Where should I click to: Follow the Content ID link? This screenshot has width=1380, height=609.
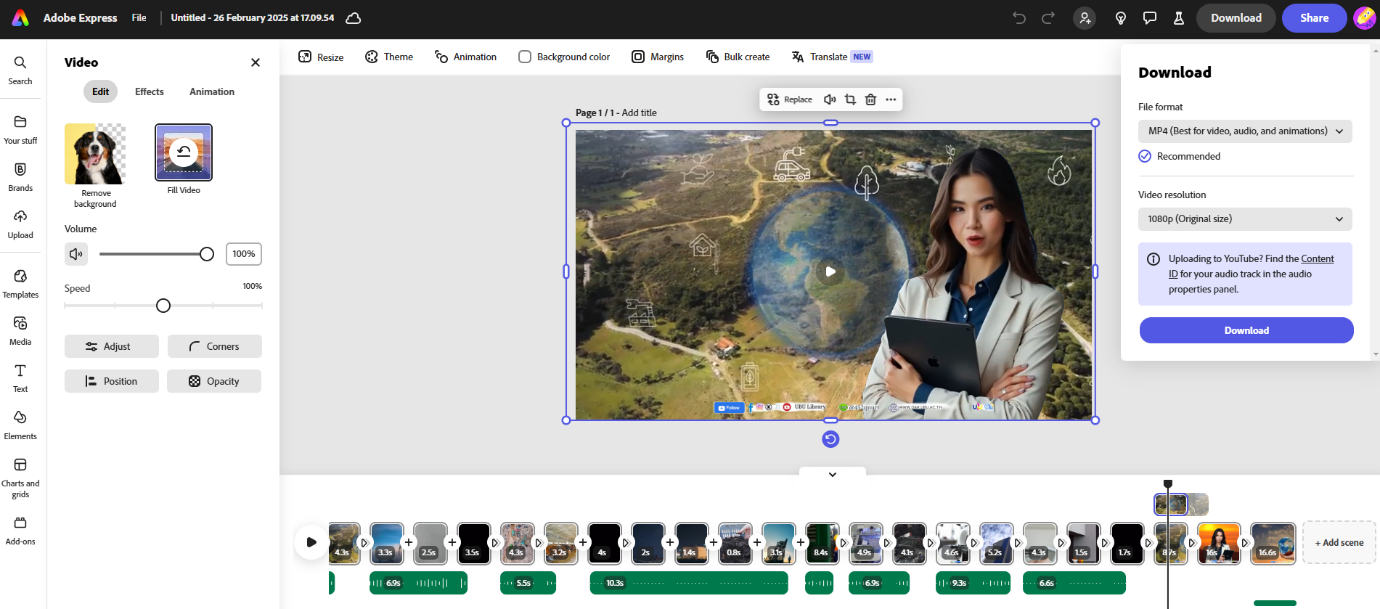[x=1317, y=259]
